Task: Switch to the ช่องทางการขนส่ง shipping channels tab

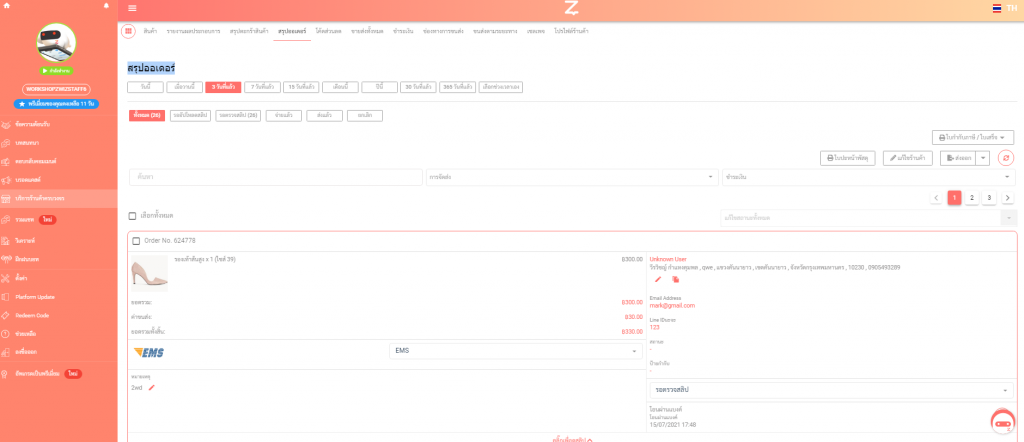Action: (443, 31)
